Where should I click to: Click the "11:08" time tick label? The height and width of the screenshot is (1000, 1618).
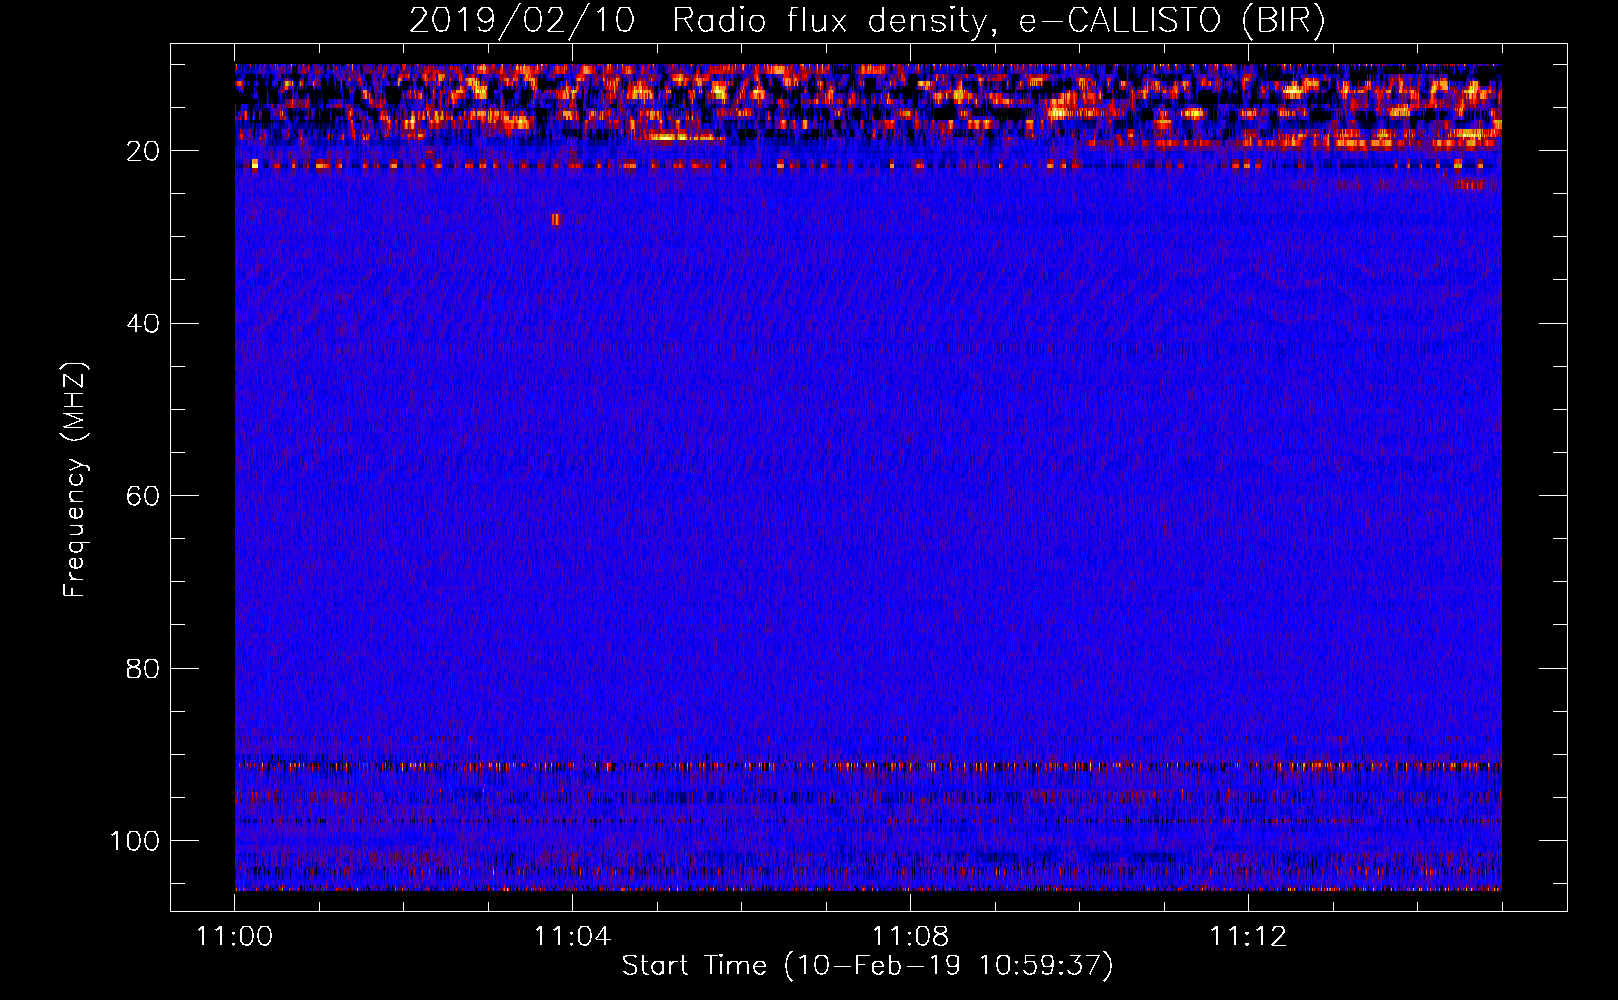pos(910,936)
